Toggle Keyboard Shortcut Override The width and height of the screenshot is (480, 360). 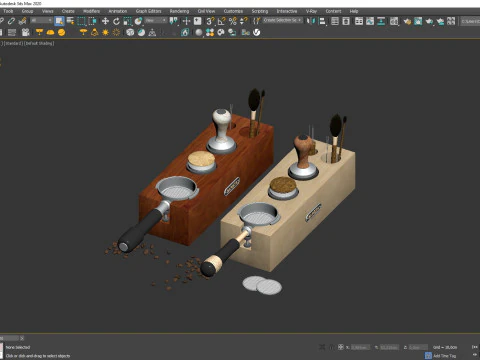pyautogui.click(x=197, y=21)
